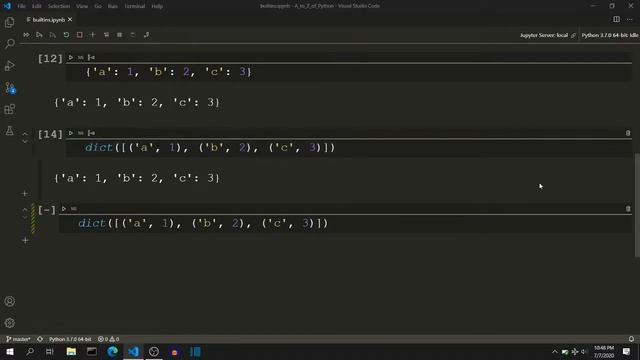Click the export notebook toolbar icon

point(146,35)
